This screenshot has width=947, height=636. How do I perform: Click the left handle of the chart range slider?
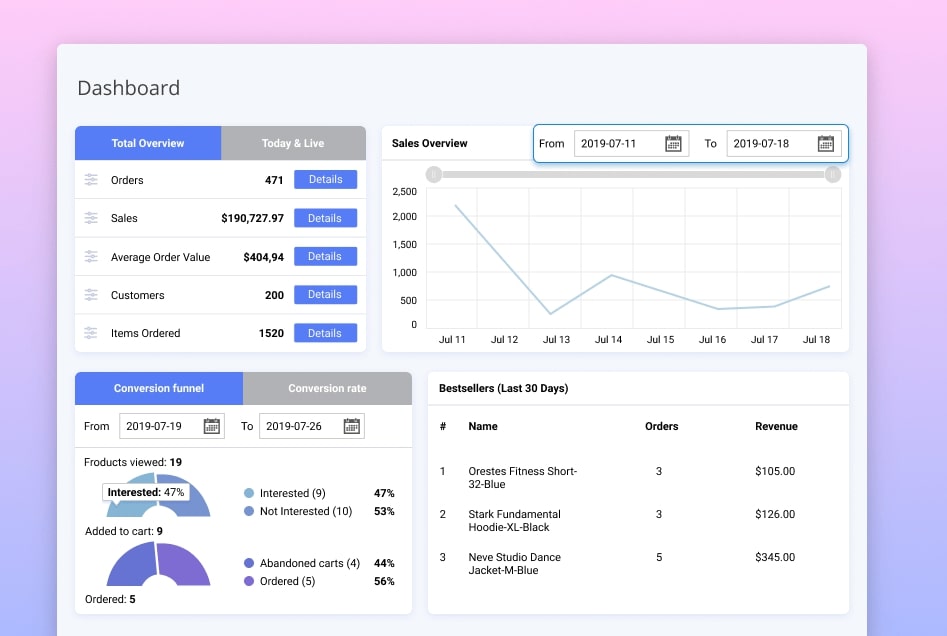click(x=432, y=174)
